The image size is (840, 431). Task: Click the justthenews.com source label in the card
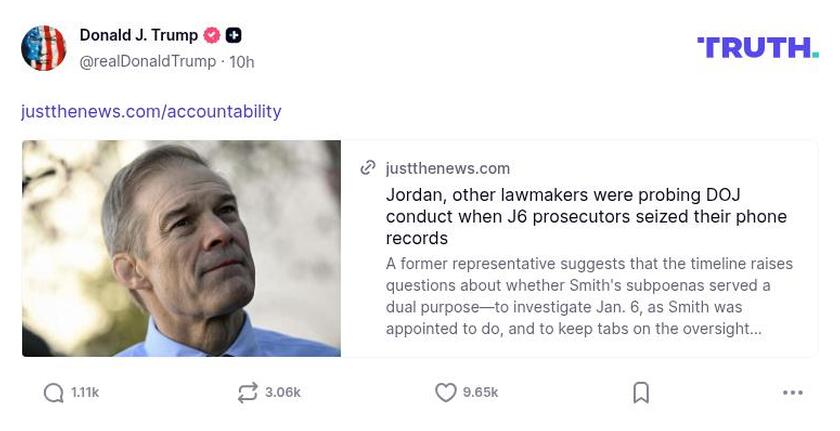coord(447,168)
